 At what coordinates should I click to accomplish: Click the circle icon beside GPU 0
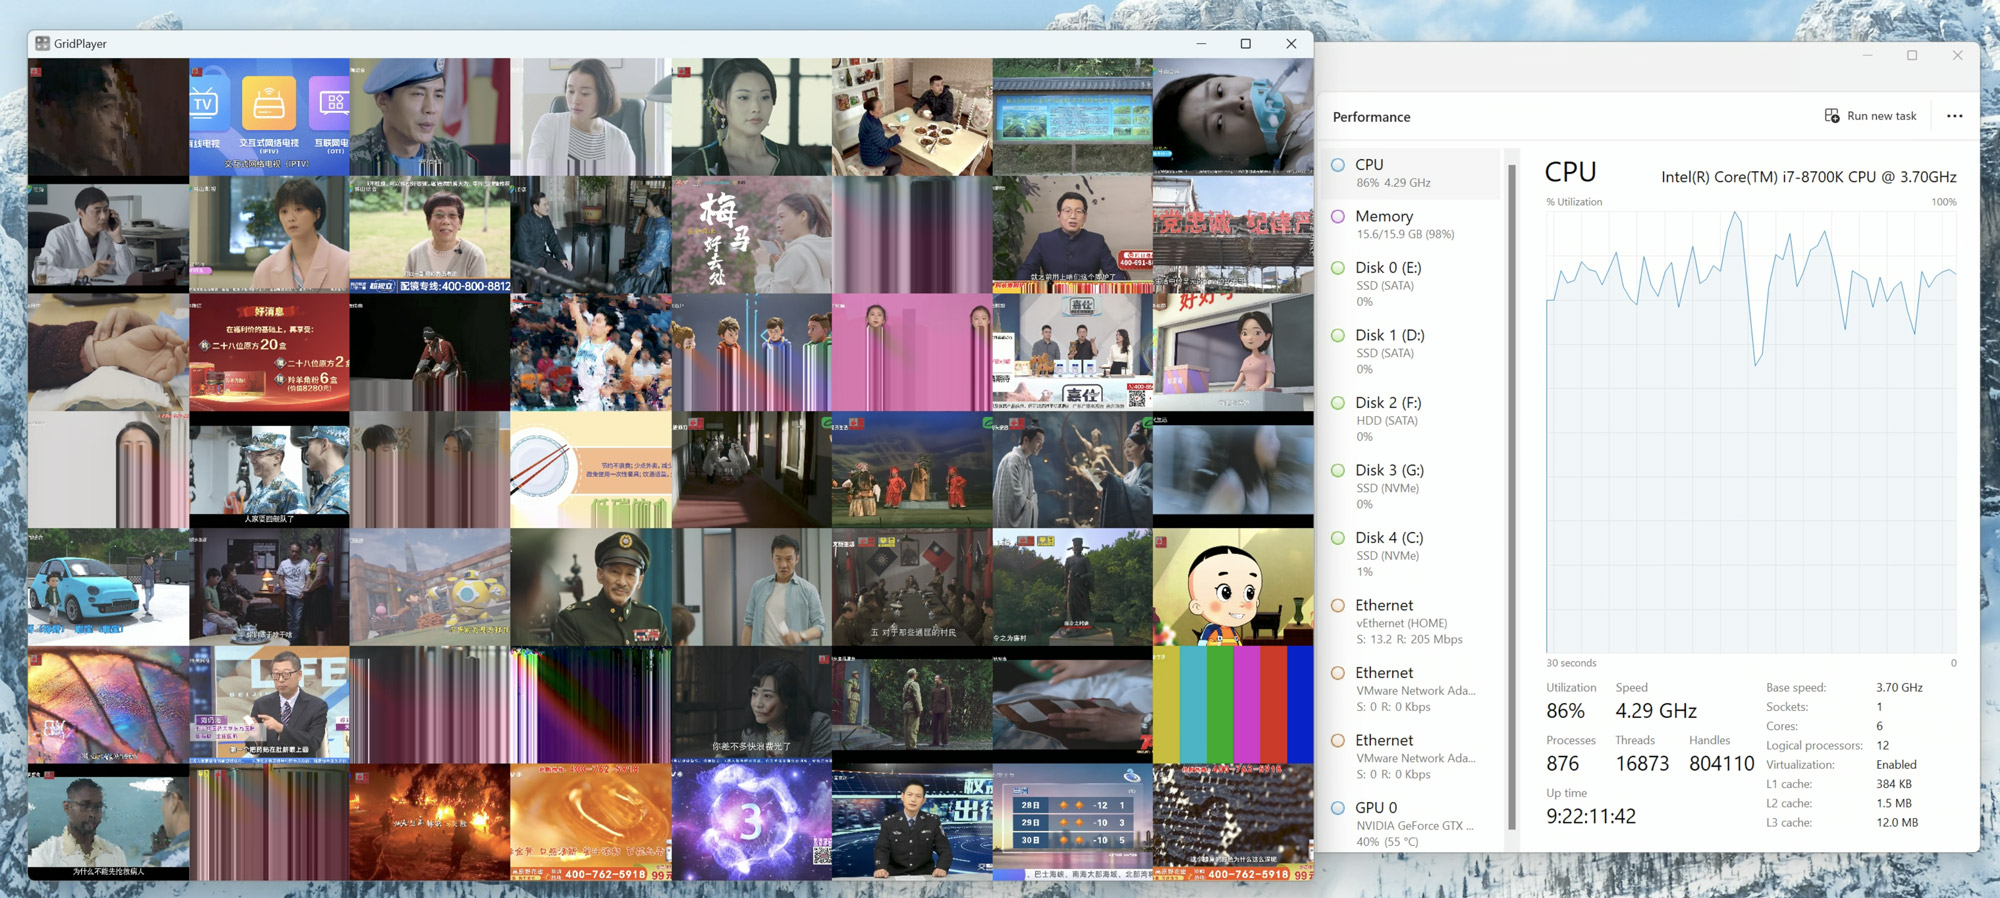pyautogui.click(x=1338, y=808)
